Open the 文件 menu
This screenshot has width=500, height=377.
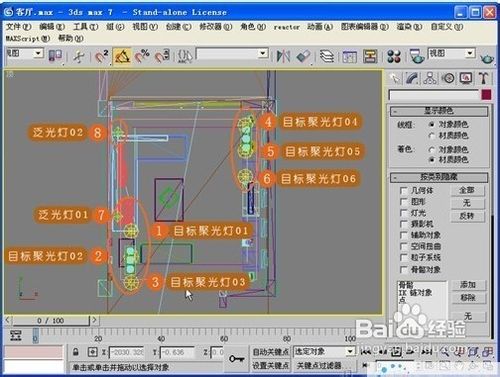pos(18,27)
